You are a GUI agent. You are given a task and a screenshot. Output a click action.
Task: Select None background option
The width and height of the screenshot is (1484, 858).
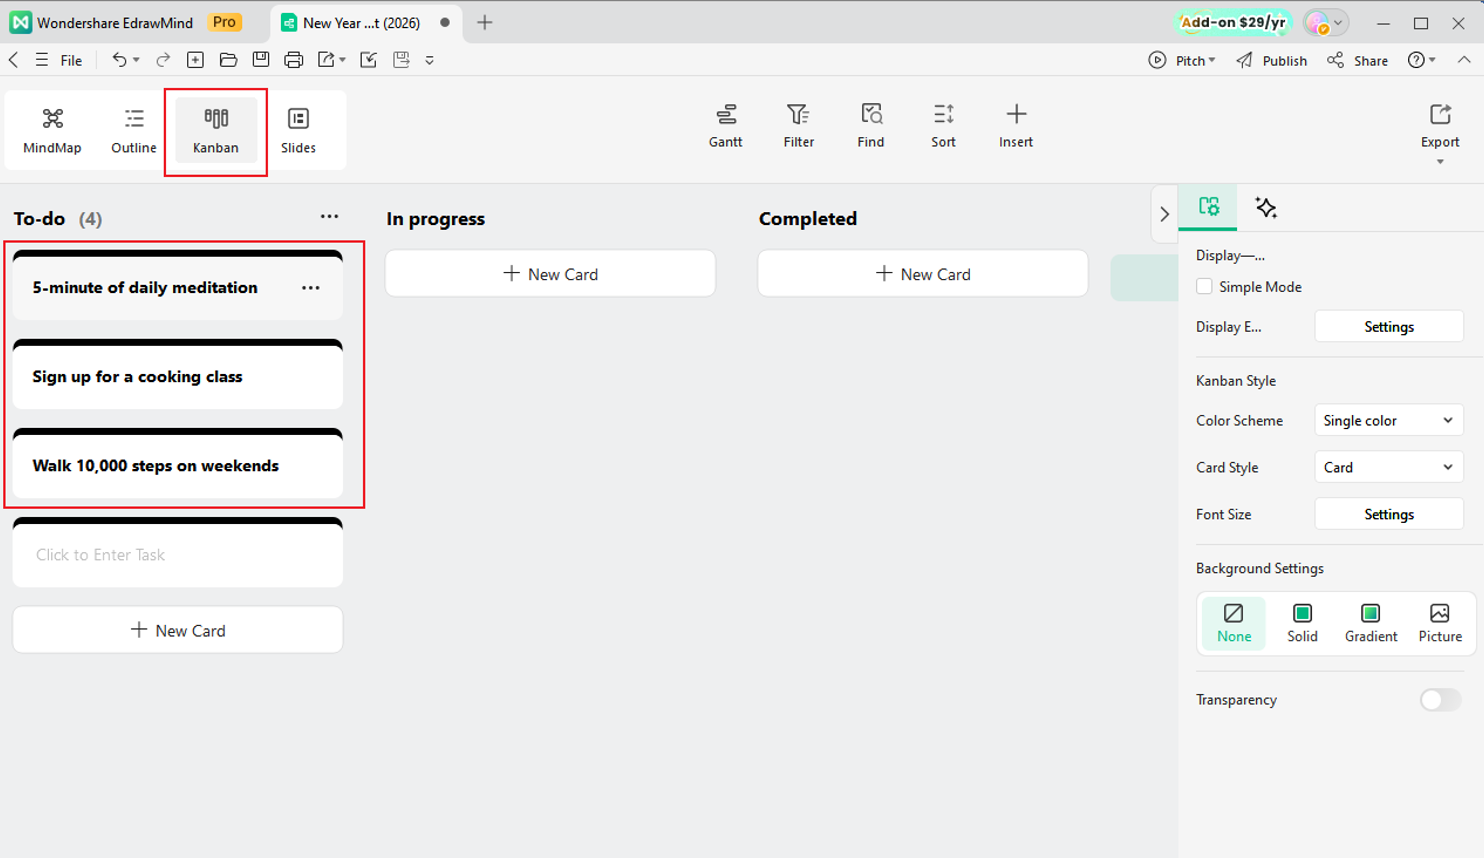(1233, 622)
